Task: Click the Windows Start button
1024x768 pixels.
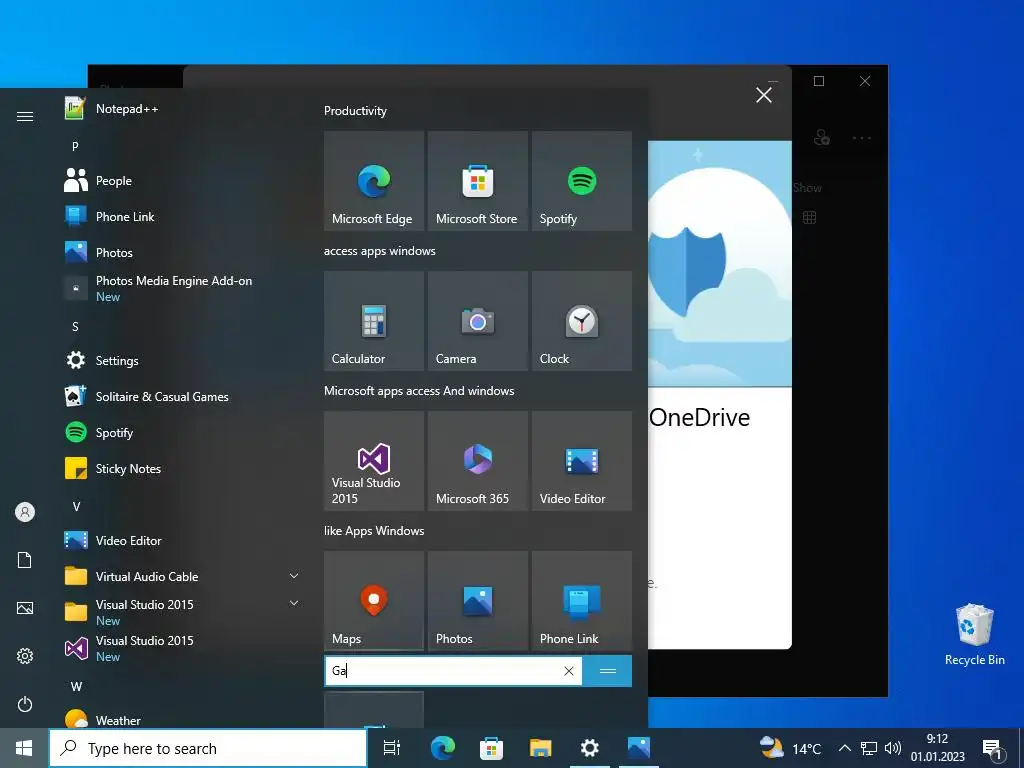Action: (24, 748)
